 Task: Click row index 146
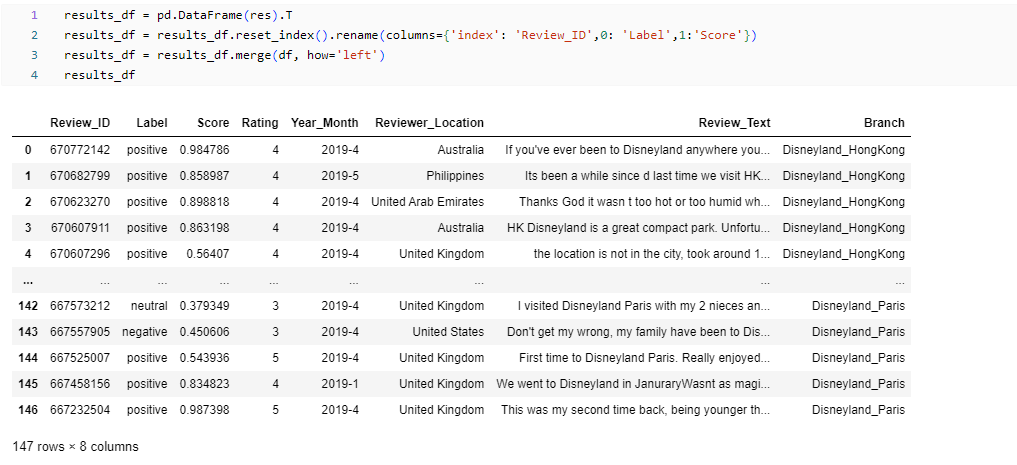pyautogui.click(x=28, y=409)
